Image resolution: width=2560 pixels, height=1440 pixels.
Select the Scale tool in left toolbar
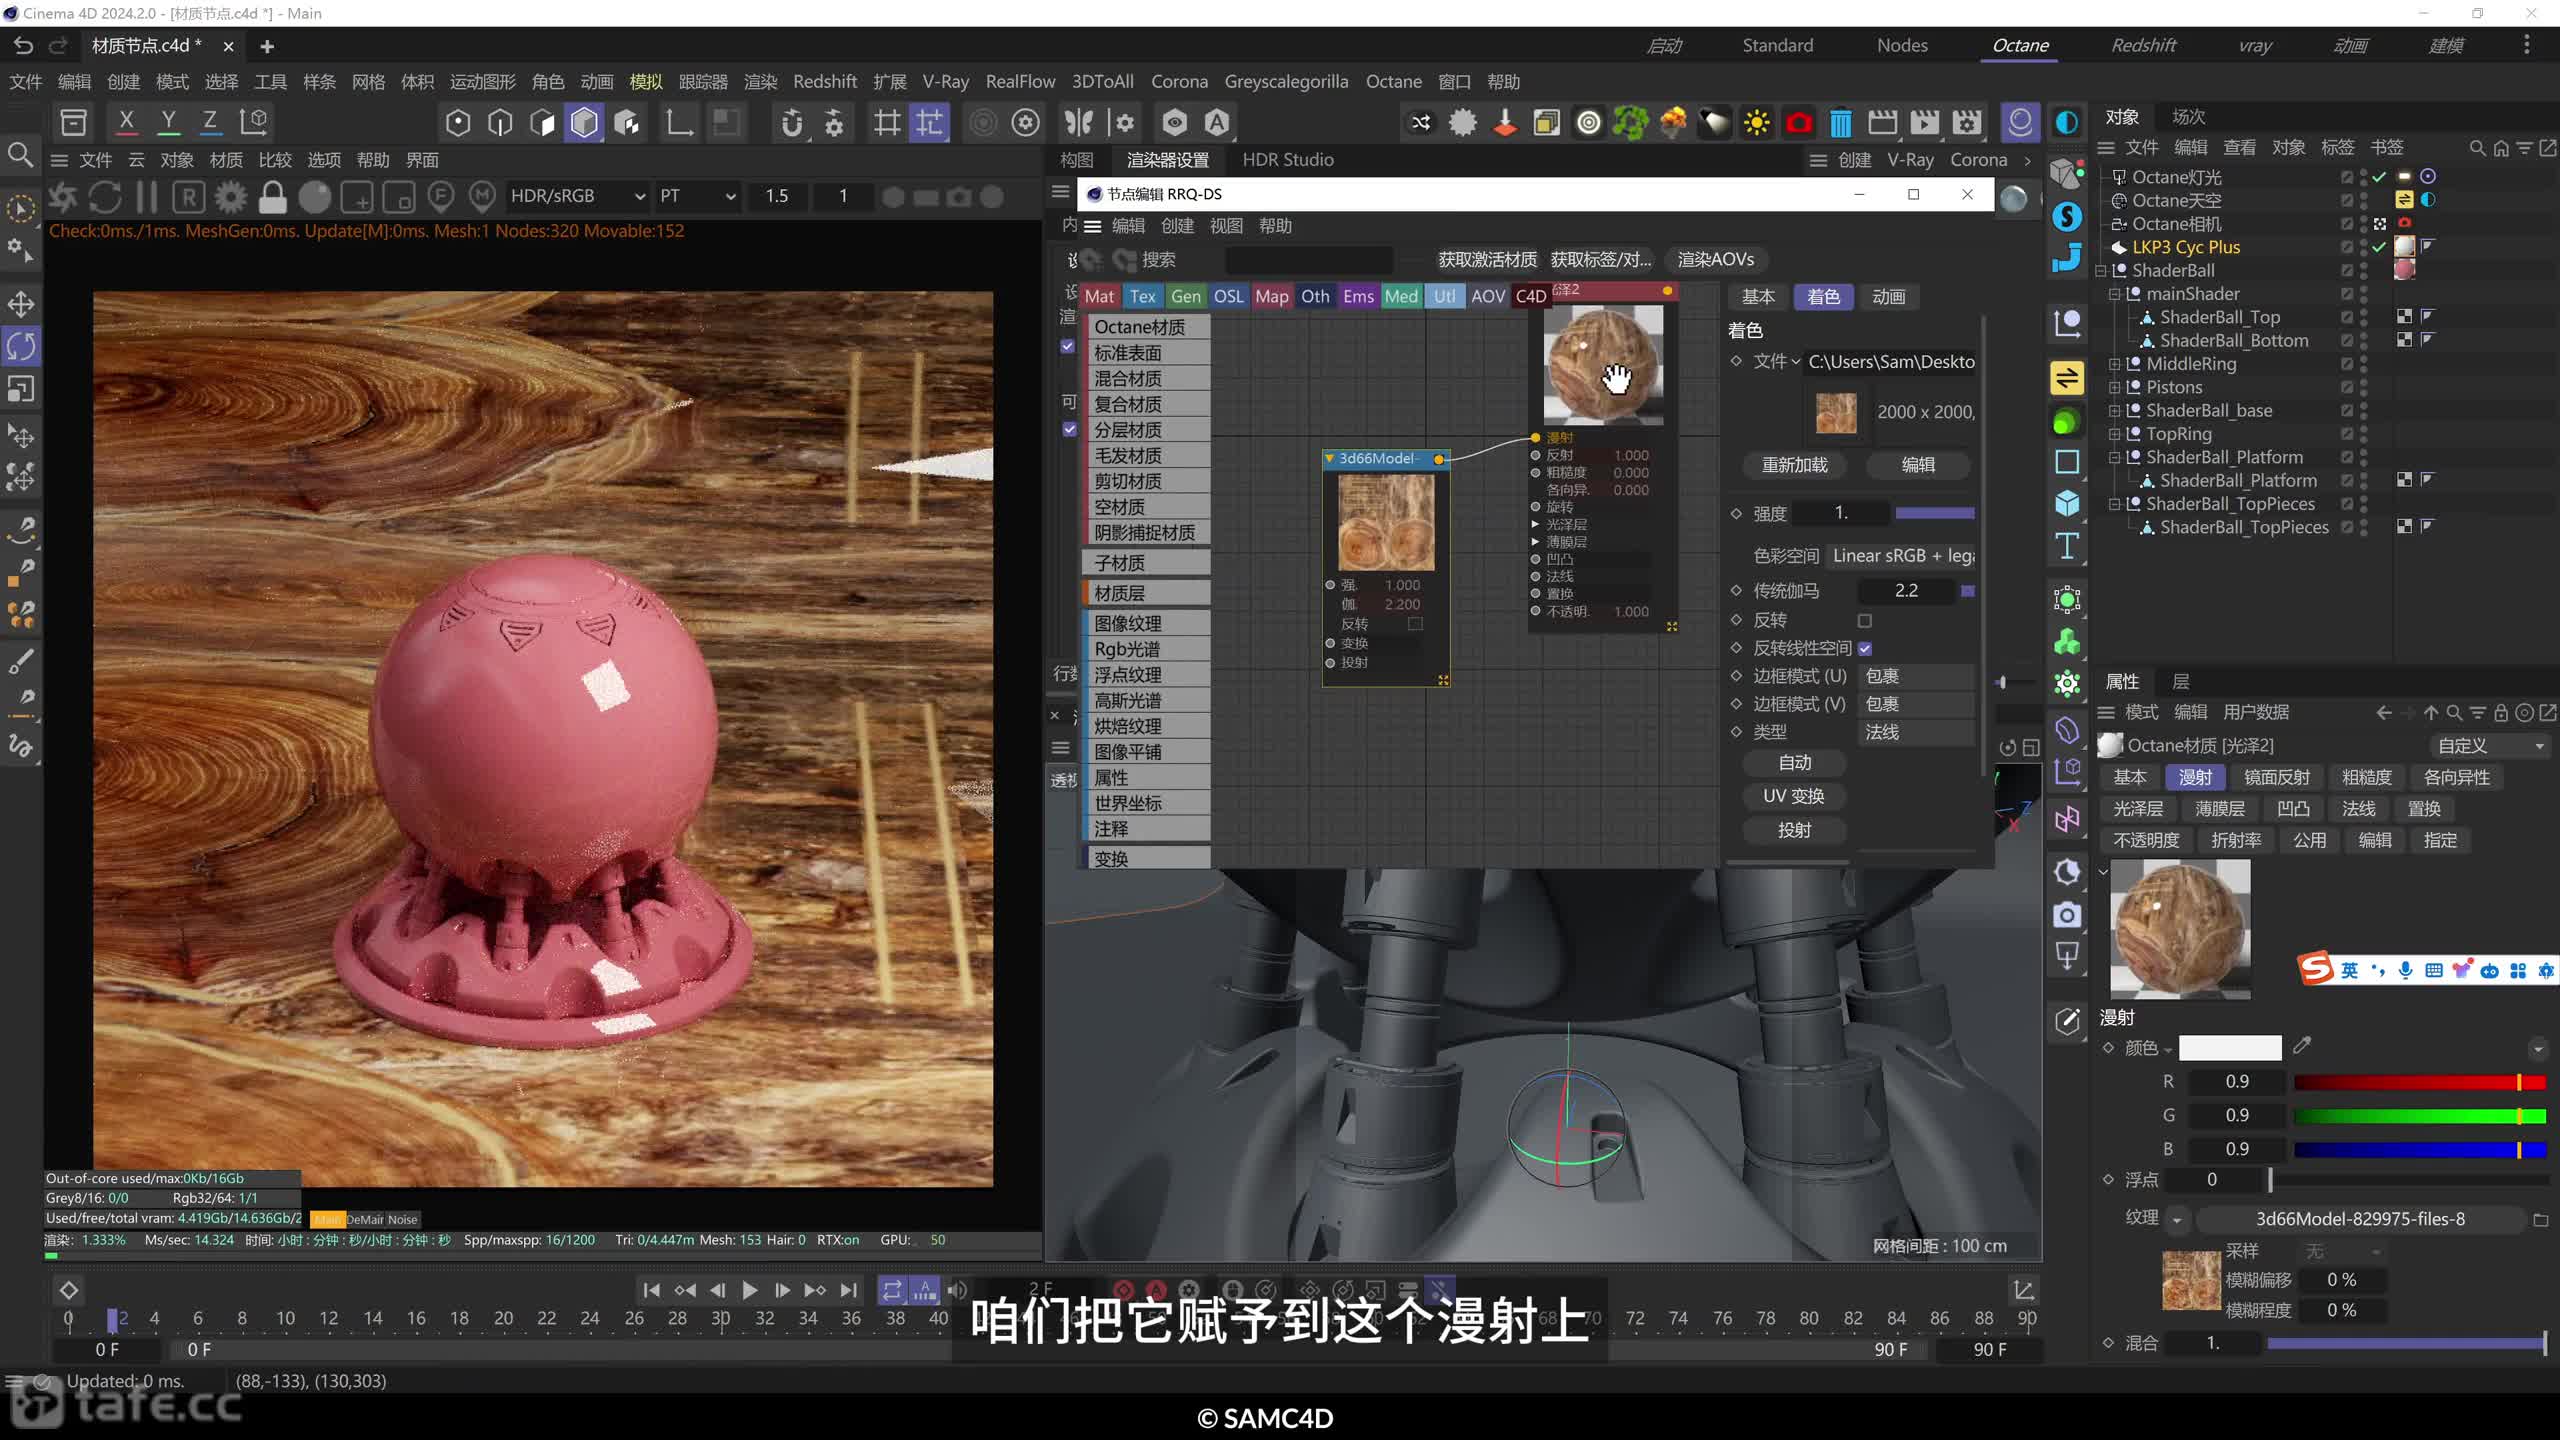[21, 389]
